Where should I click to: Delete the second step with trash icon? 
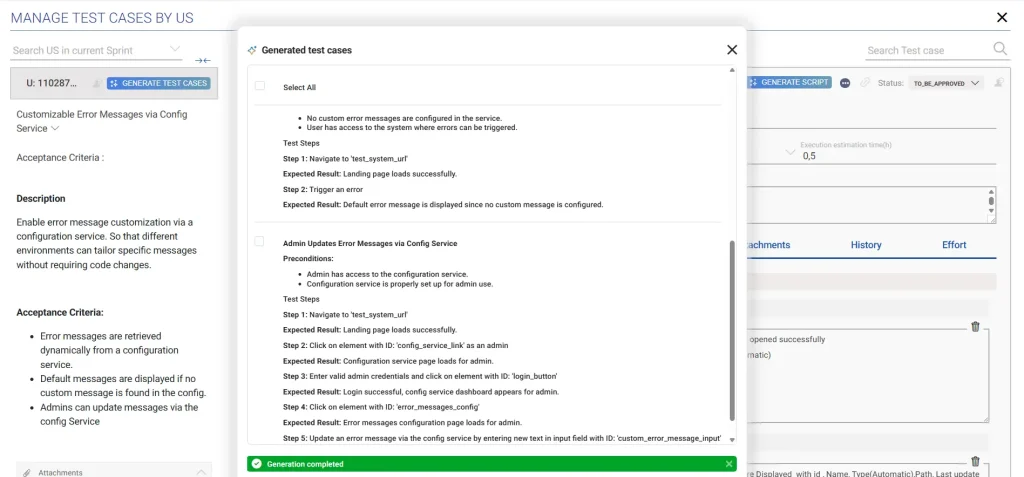coord(975,461)
